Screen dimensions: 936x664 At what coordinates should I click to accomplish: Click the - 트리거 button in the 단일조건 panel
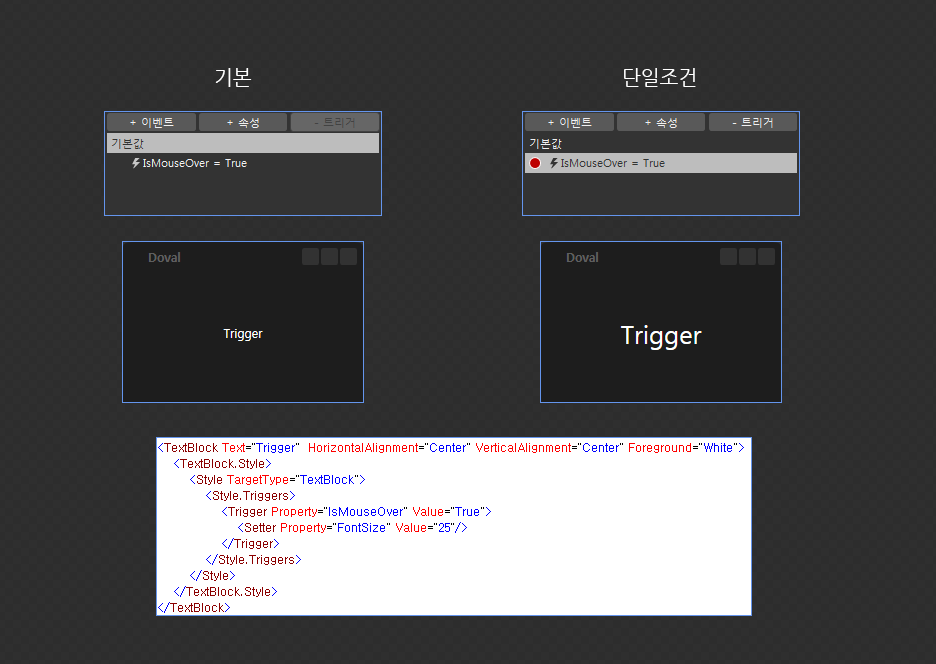click(x=753, y=122)
